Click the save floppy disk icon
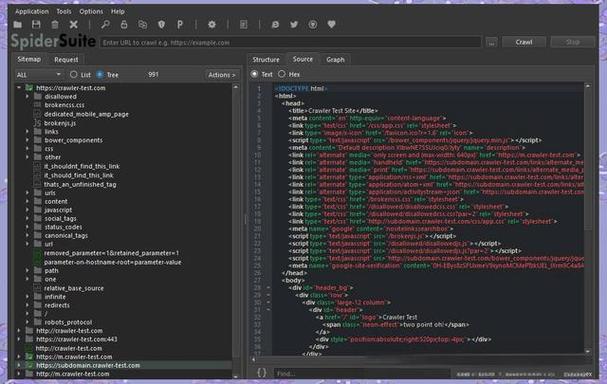The height and width of the screenshot is (384, 607). pyautogui.click(x=36, y=25)
